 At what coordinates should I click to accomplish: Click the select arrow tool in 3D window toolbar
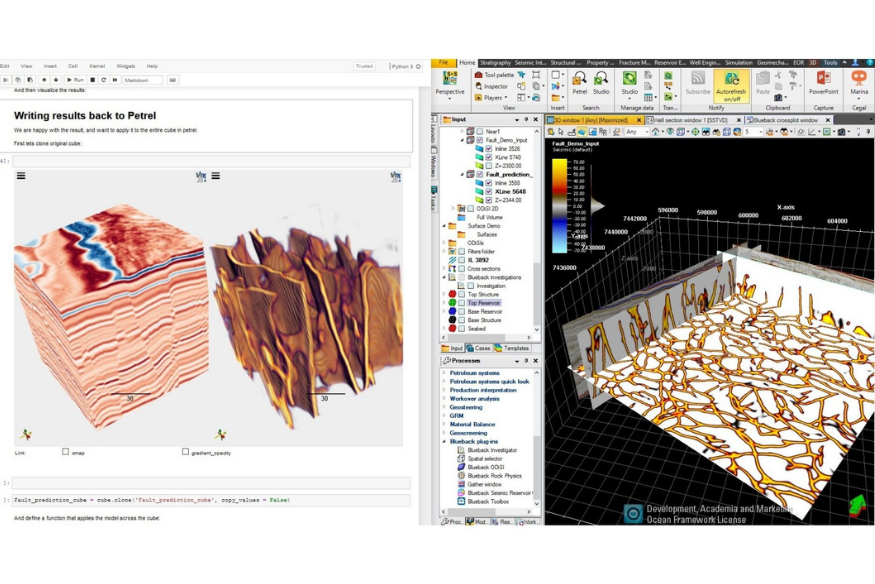[561, 132]
